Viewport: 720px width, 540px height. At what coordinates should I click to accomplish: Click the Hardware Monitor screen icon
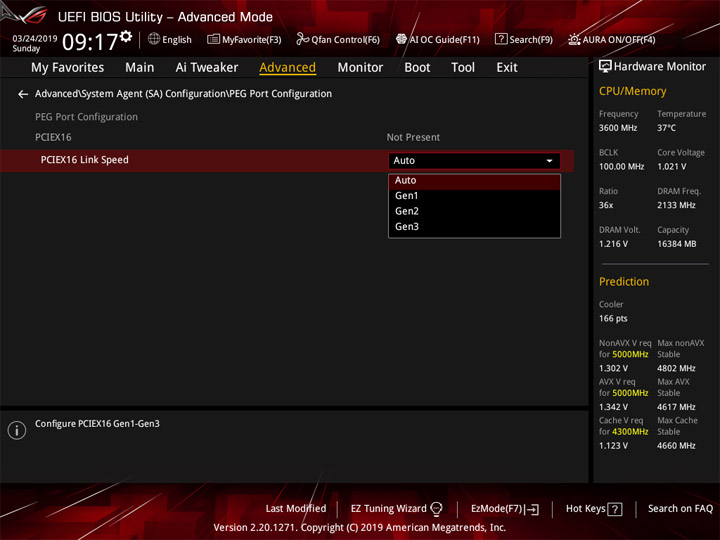(x=605, y=67)
